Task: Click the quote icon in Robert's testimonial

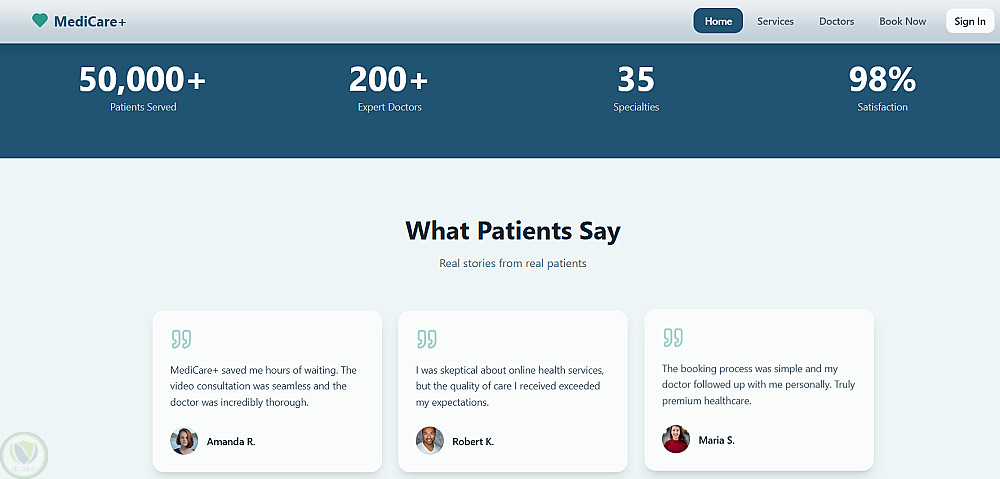Action: (427, 339)
